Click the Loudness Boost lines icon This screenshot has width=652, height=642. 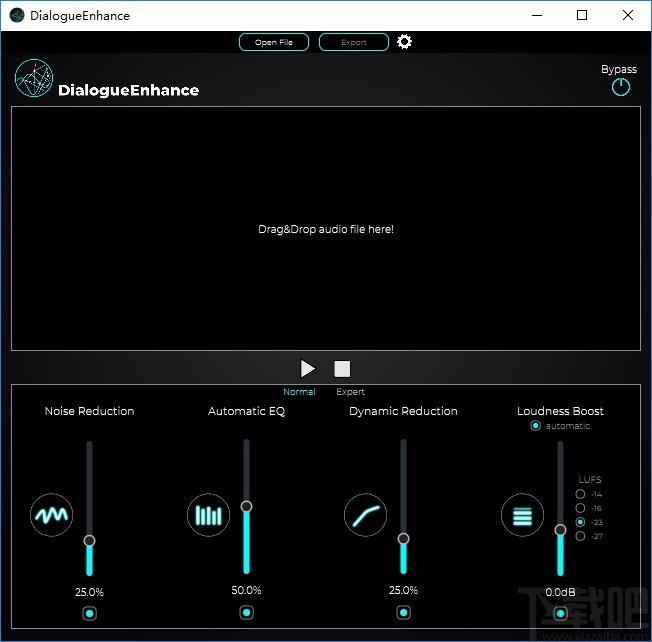(x=522, y=515)
